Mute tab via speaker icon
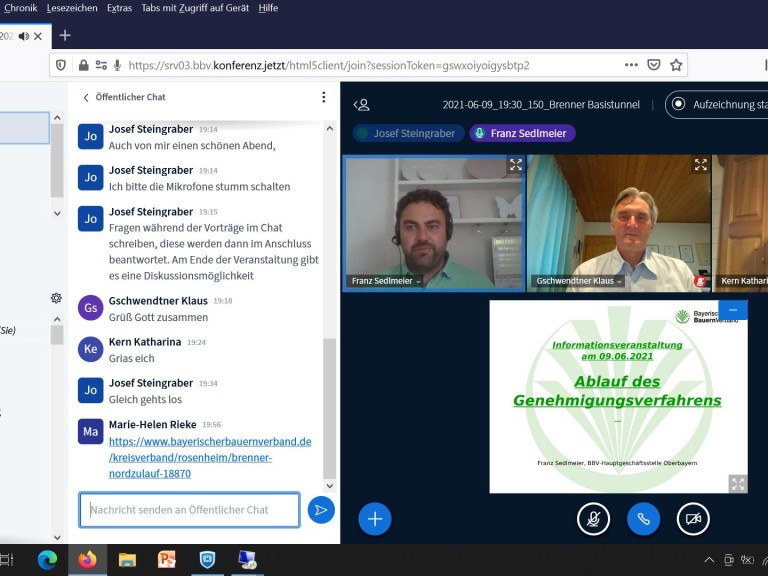Image resolution: width=768 pixels, height=576 pixels. click(24, 36)
